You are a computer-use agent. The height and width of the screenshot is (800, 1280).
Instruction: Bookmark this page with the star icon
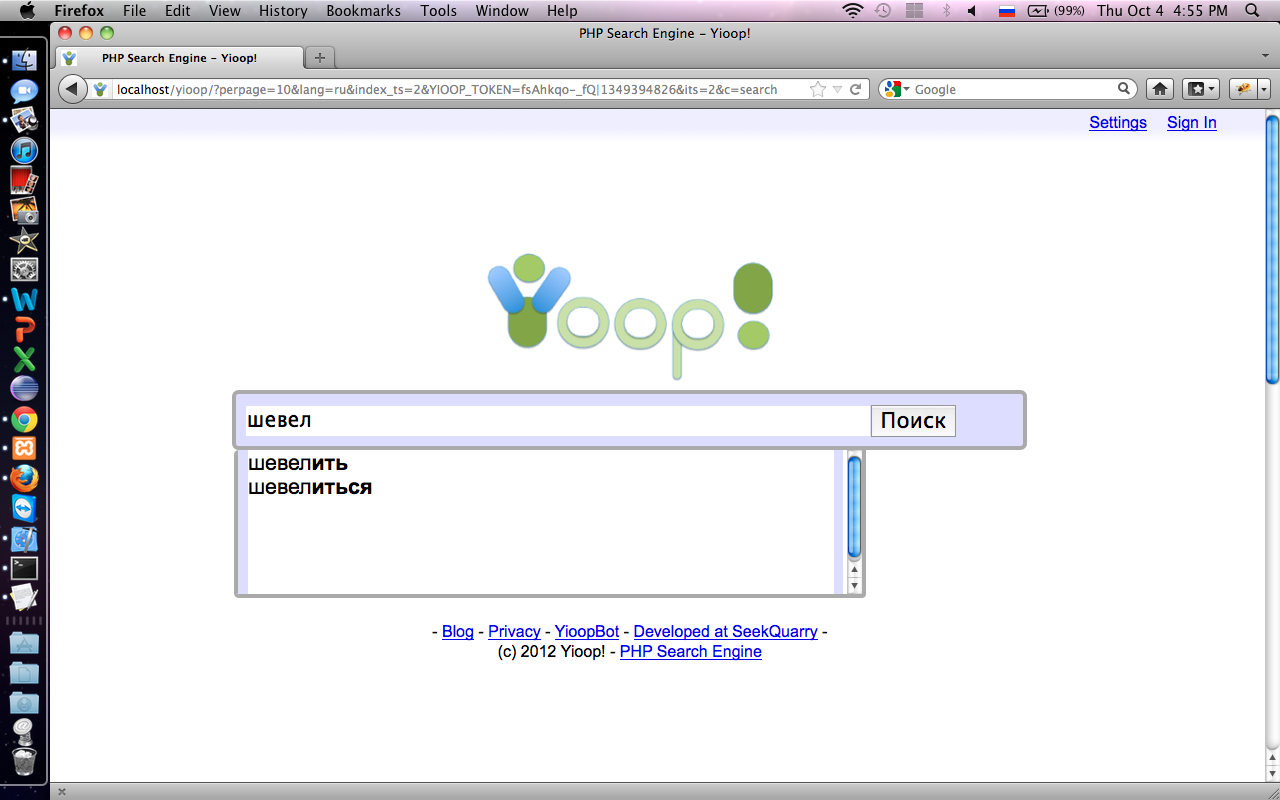tap(818, 89)
